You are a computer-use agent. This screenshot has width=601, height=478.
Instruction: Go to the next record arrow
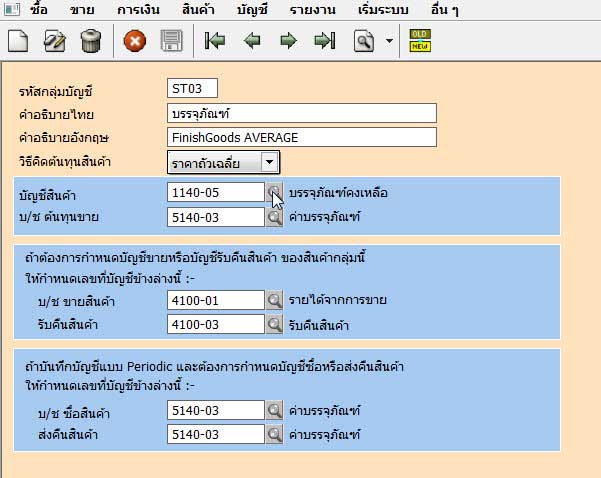(x=288, y=41)
